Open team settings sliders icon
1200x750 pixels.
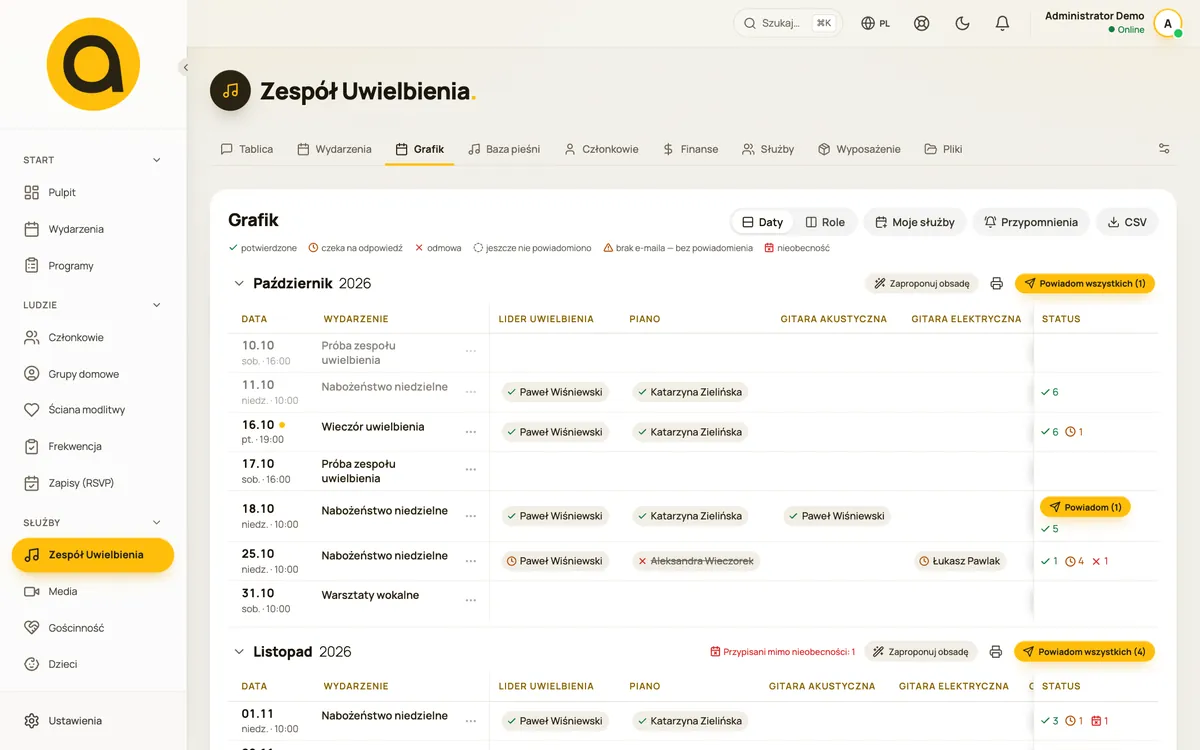pos(1164,149)
